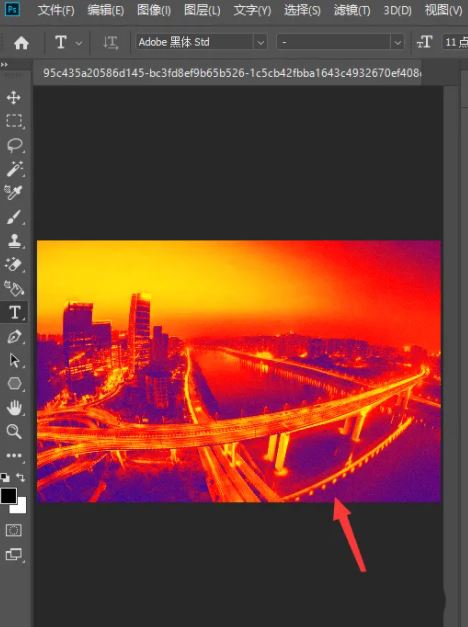Select the Zoom magnifier tool
Image resolution: width=468 pixels, height=627 pixels.
point(14,431)
